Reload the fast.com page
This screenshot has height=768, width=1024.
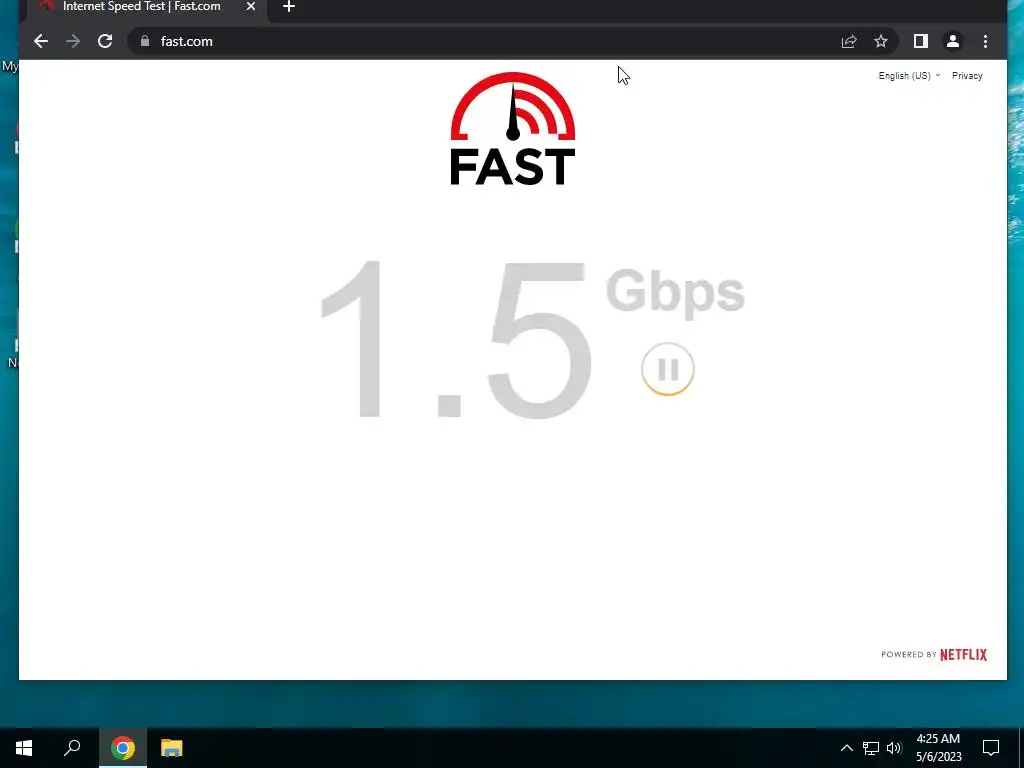104,41
